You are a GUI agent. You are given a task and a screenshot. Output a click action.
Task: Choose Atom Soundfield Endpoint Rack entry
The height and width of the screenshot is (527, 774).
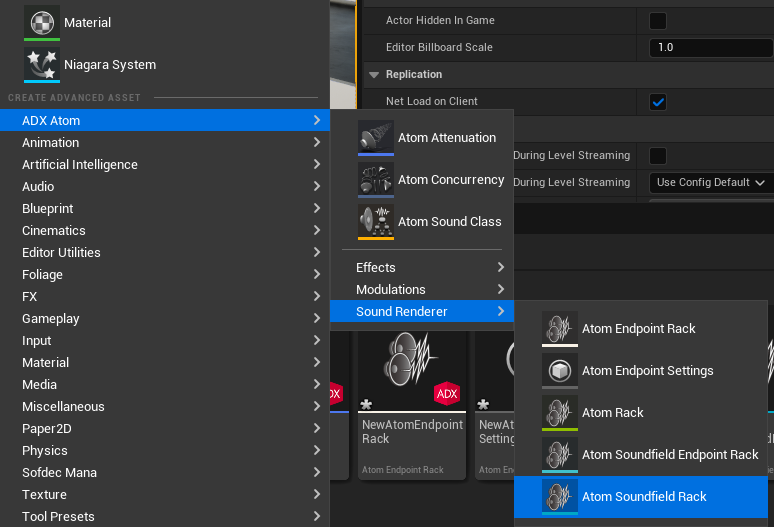coord(669,454)
